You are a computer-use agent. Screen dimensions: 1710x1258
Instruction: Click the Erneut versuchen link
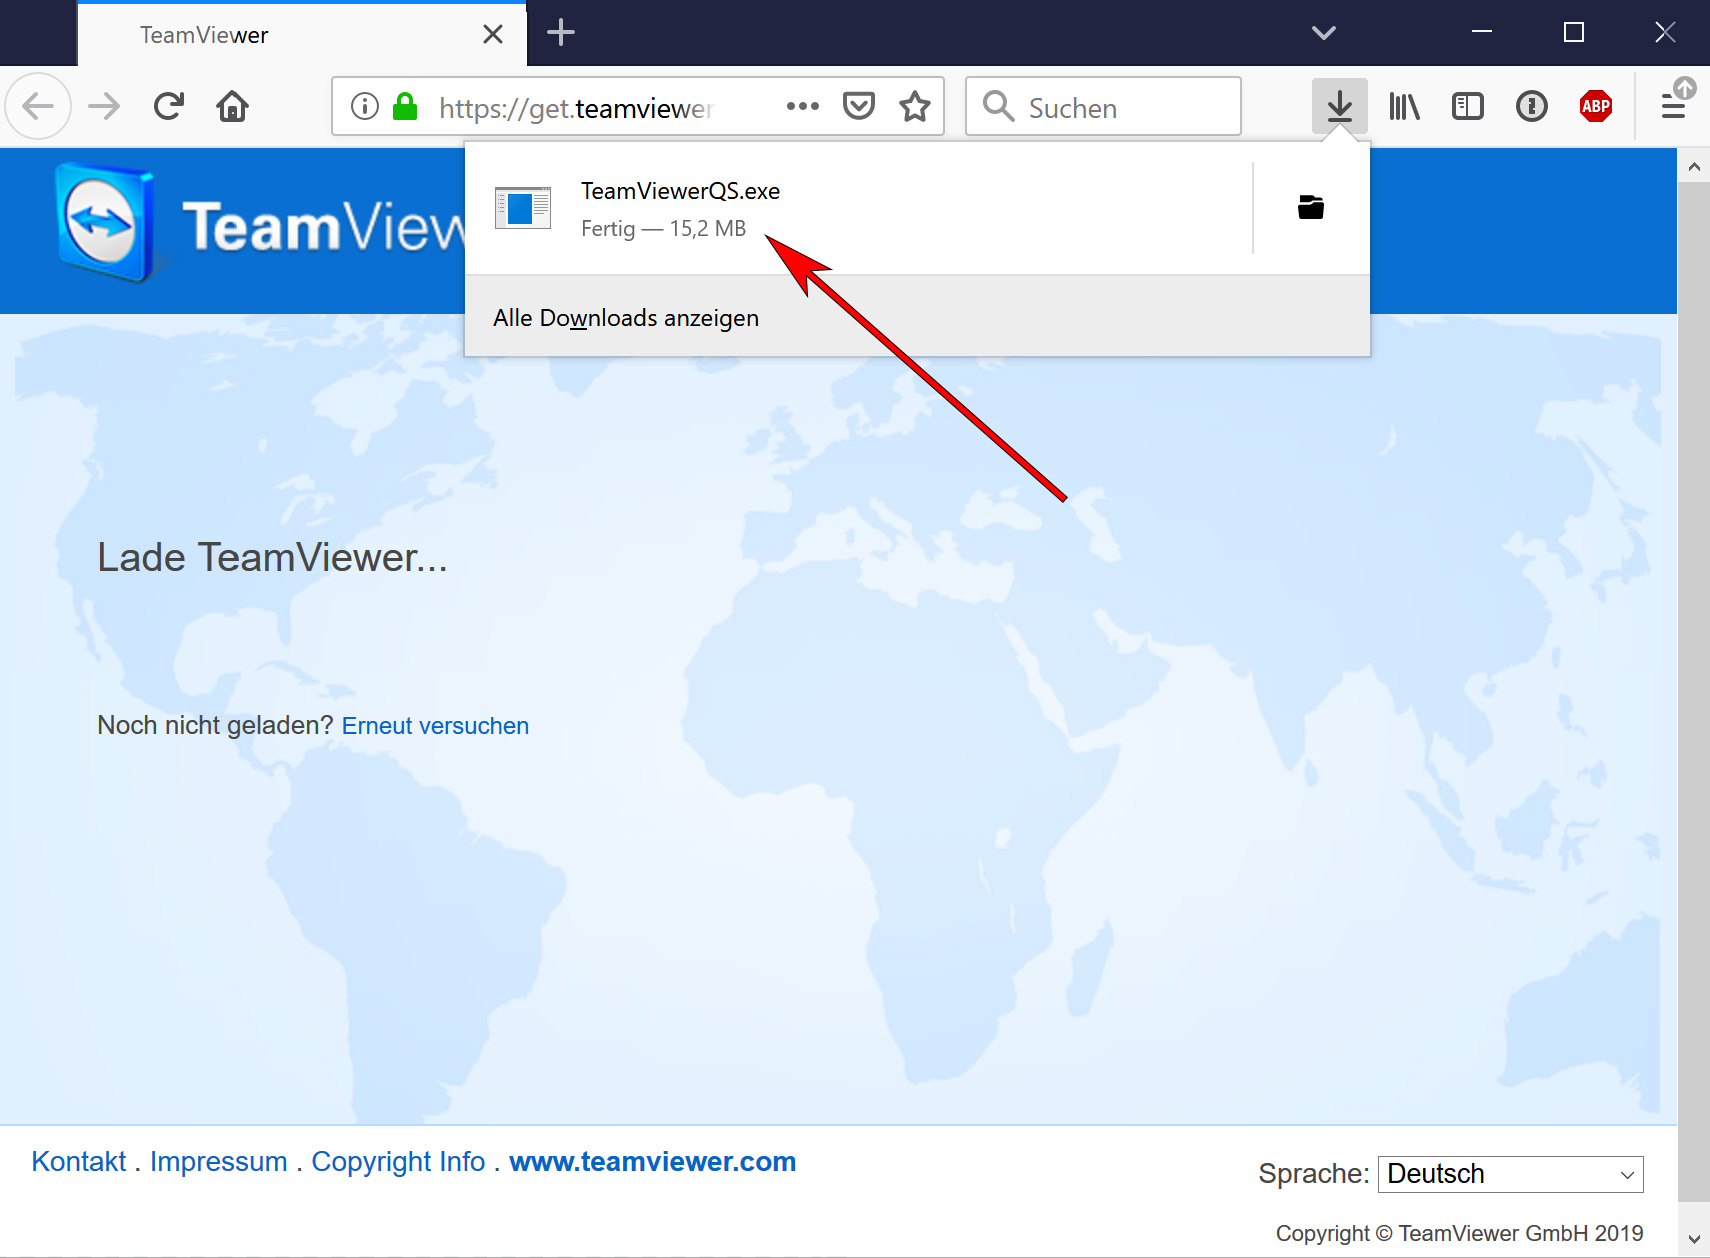(435, 726)
